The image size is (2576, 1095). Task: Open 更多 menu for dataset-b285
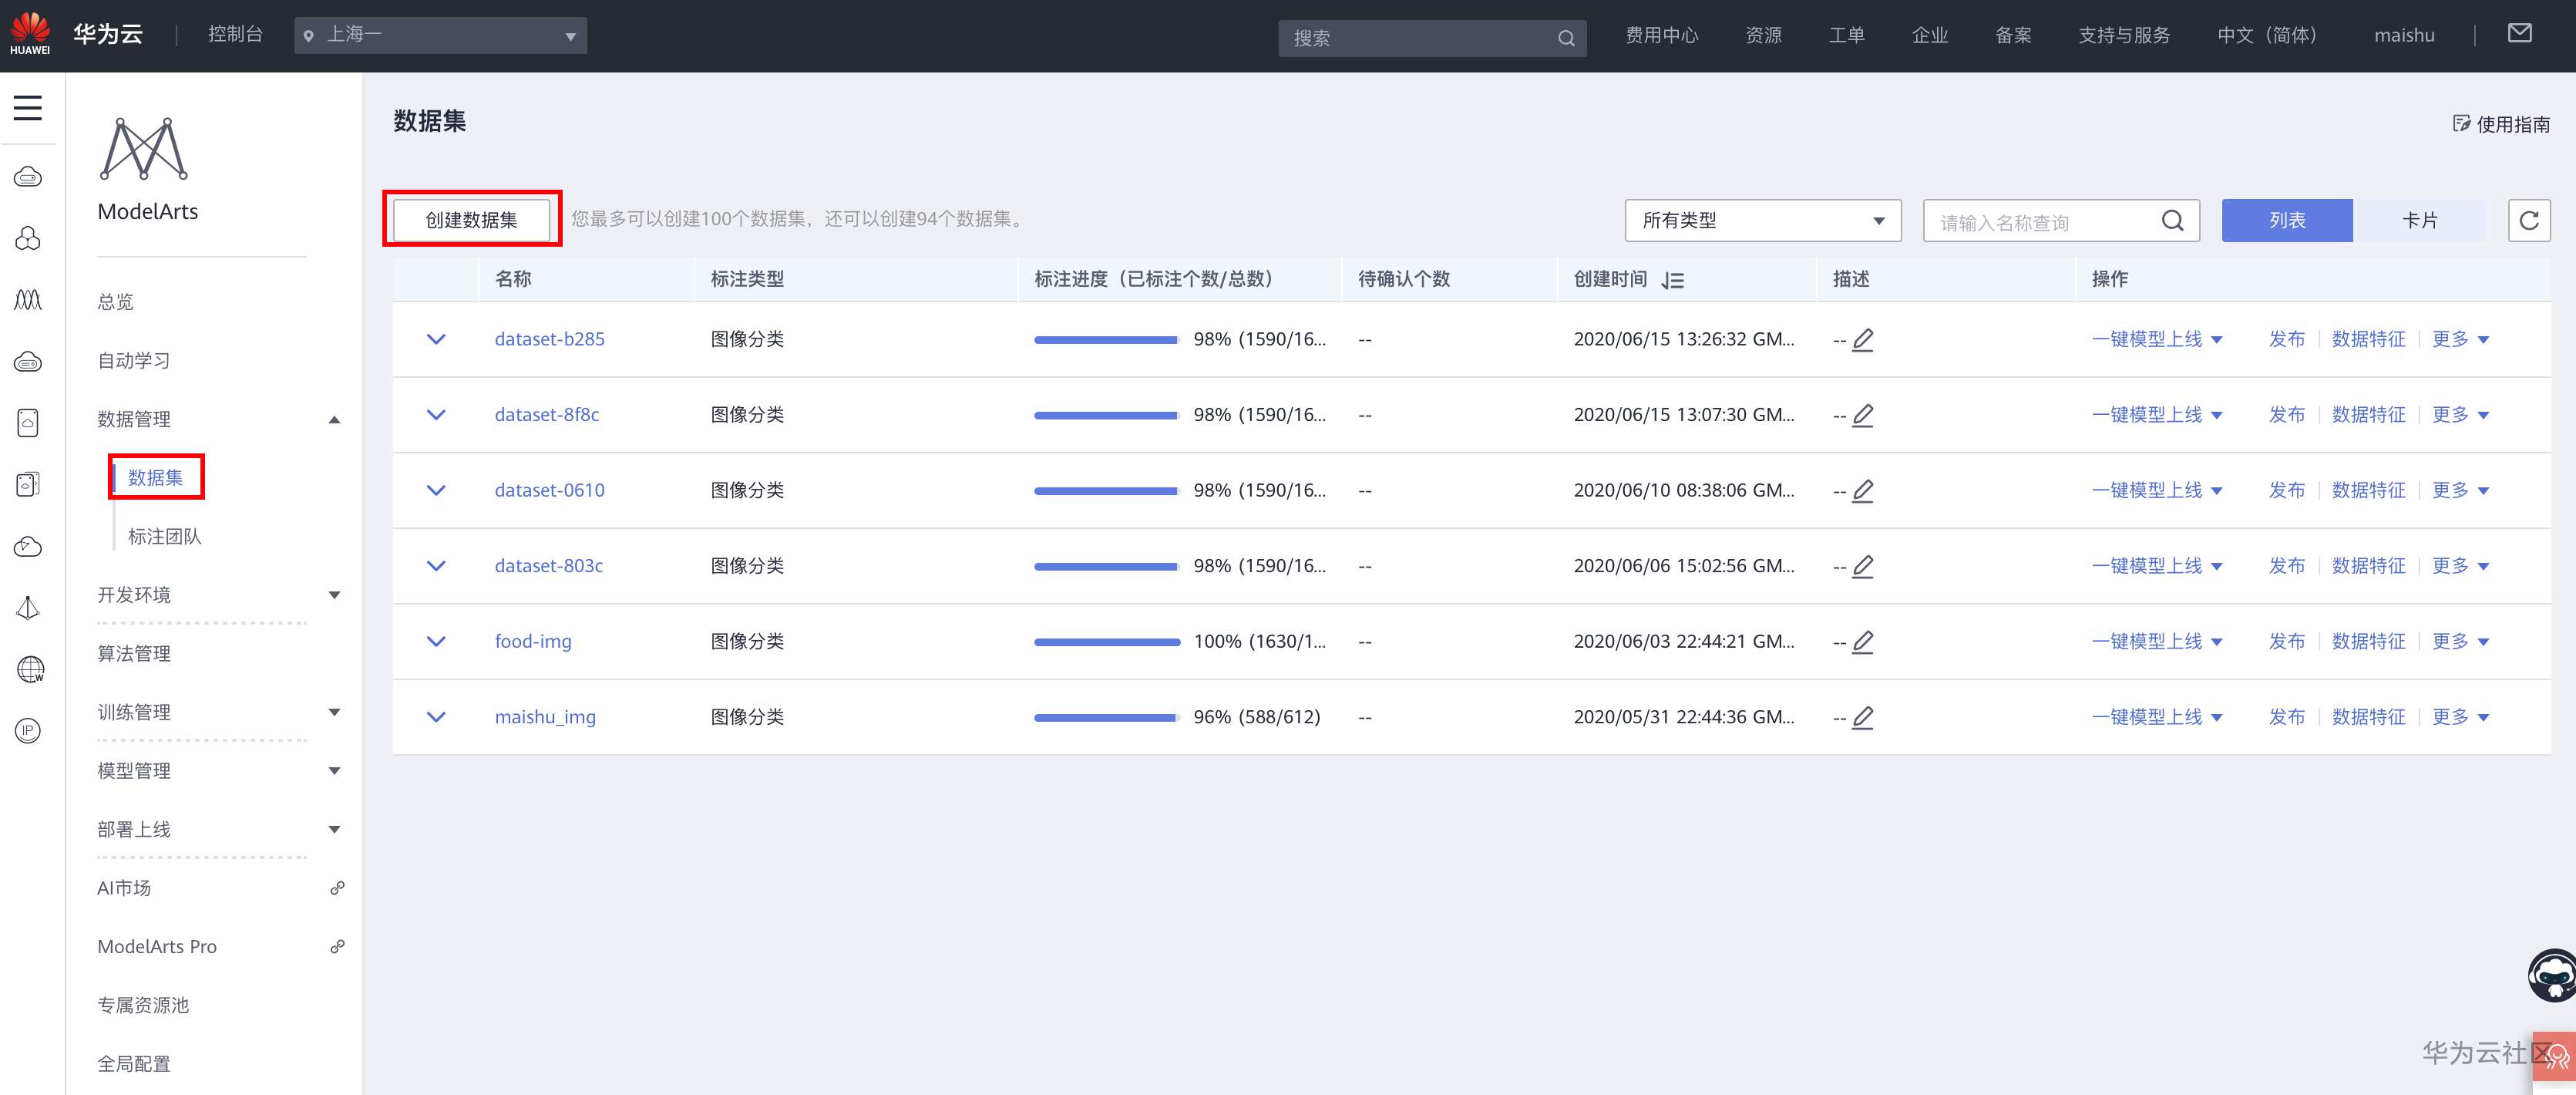click(x=2460, y=340)
